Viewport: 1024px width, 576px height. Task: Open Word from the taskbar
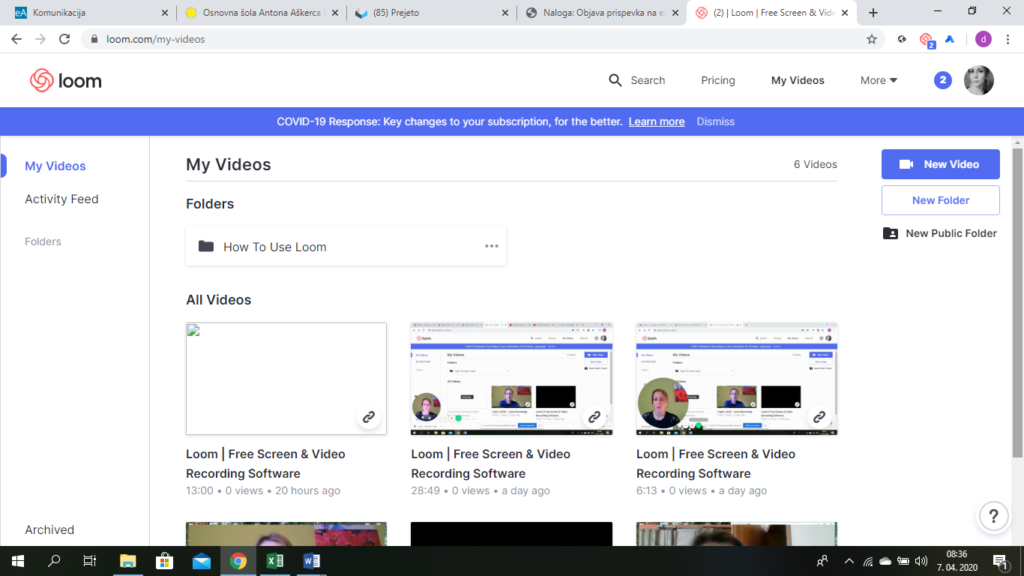[x=312, y=561]
